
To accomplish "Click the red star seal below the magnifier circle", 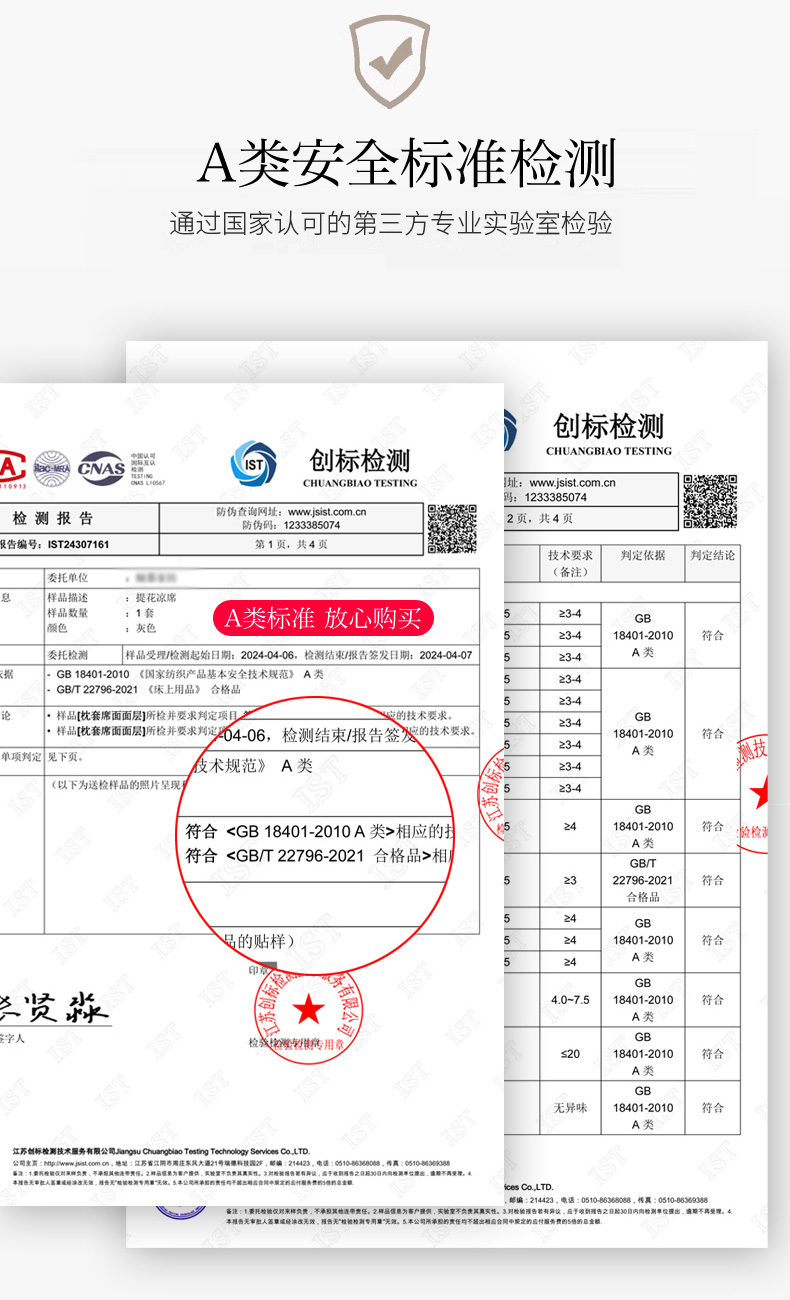I will [x=309, y=1010].
